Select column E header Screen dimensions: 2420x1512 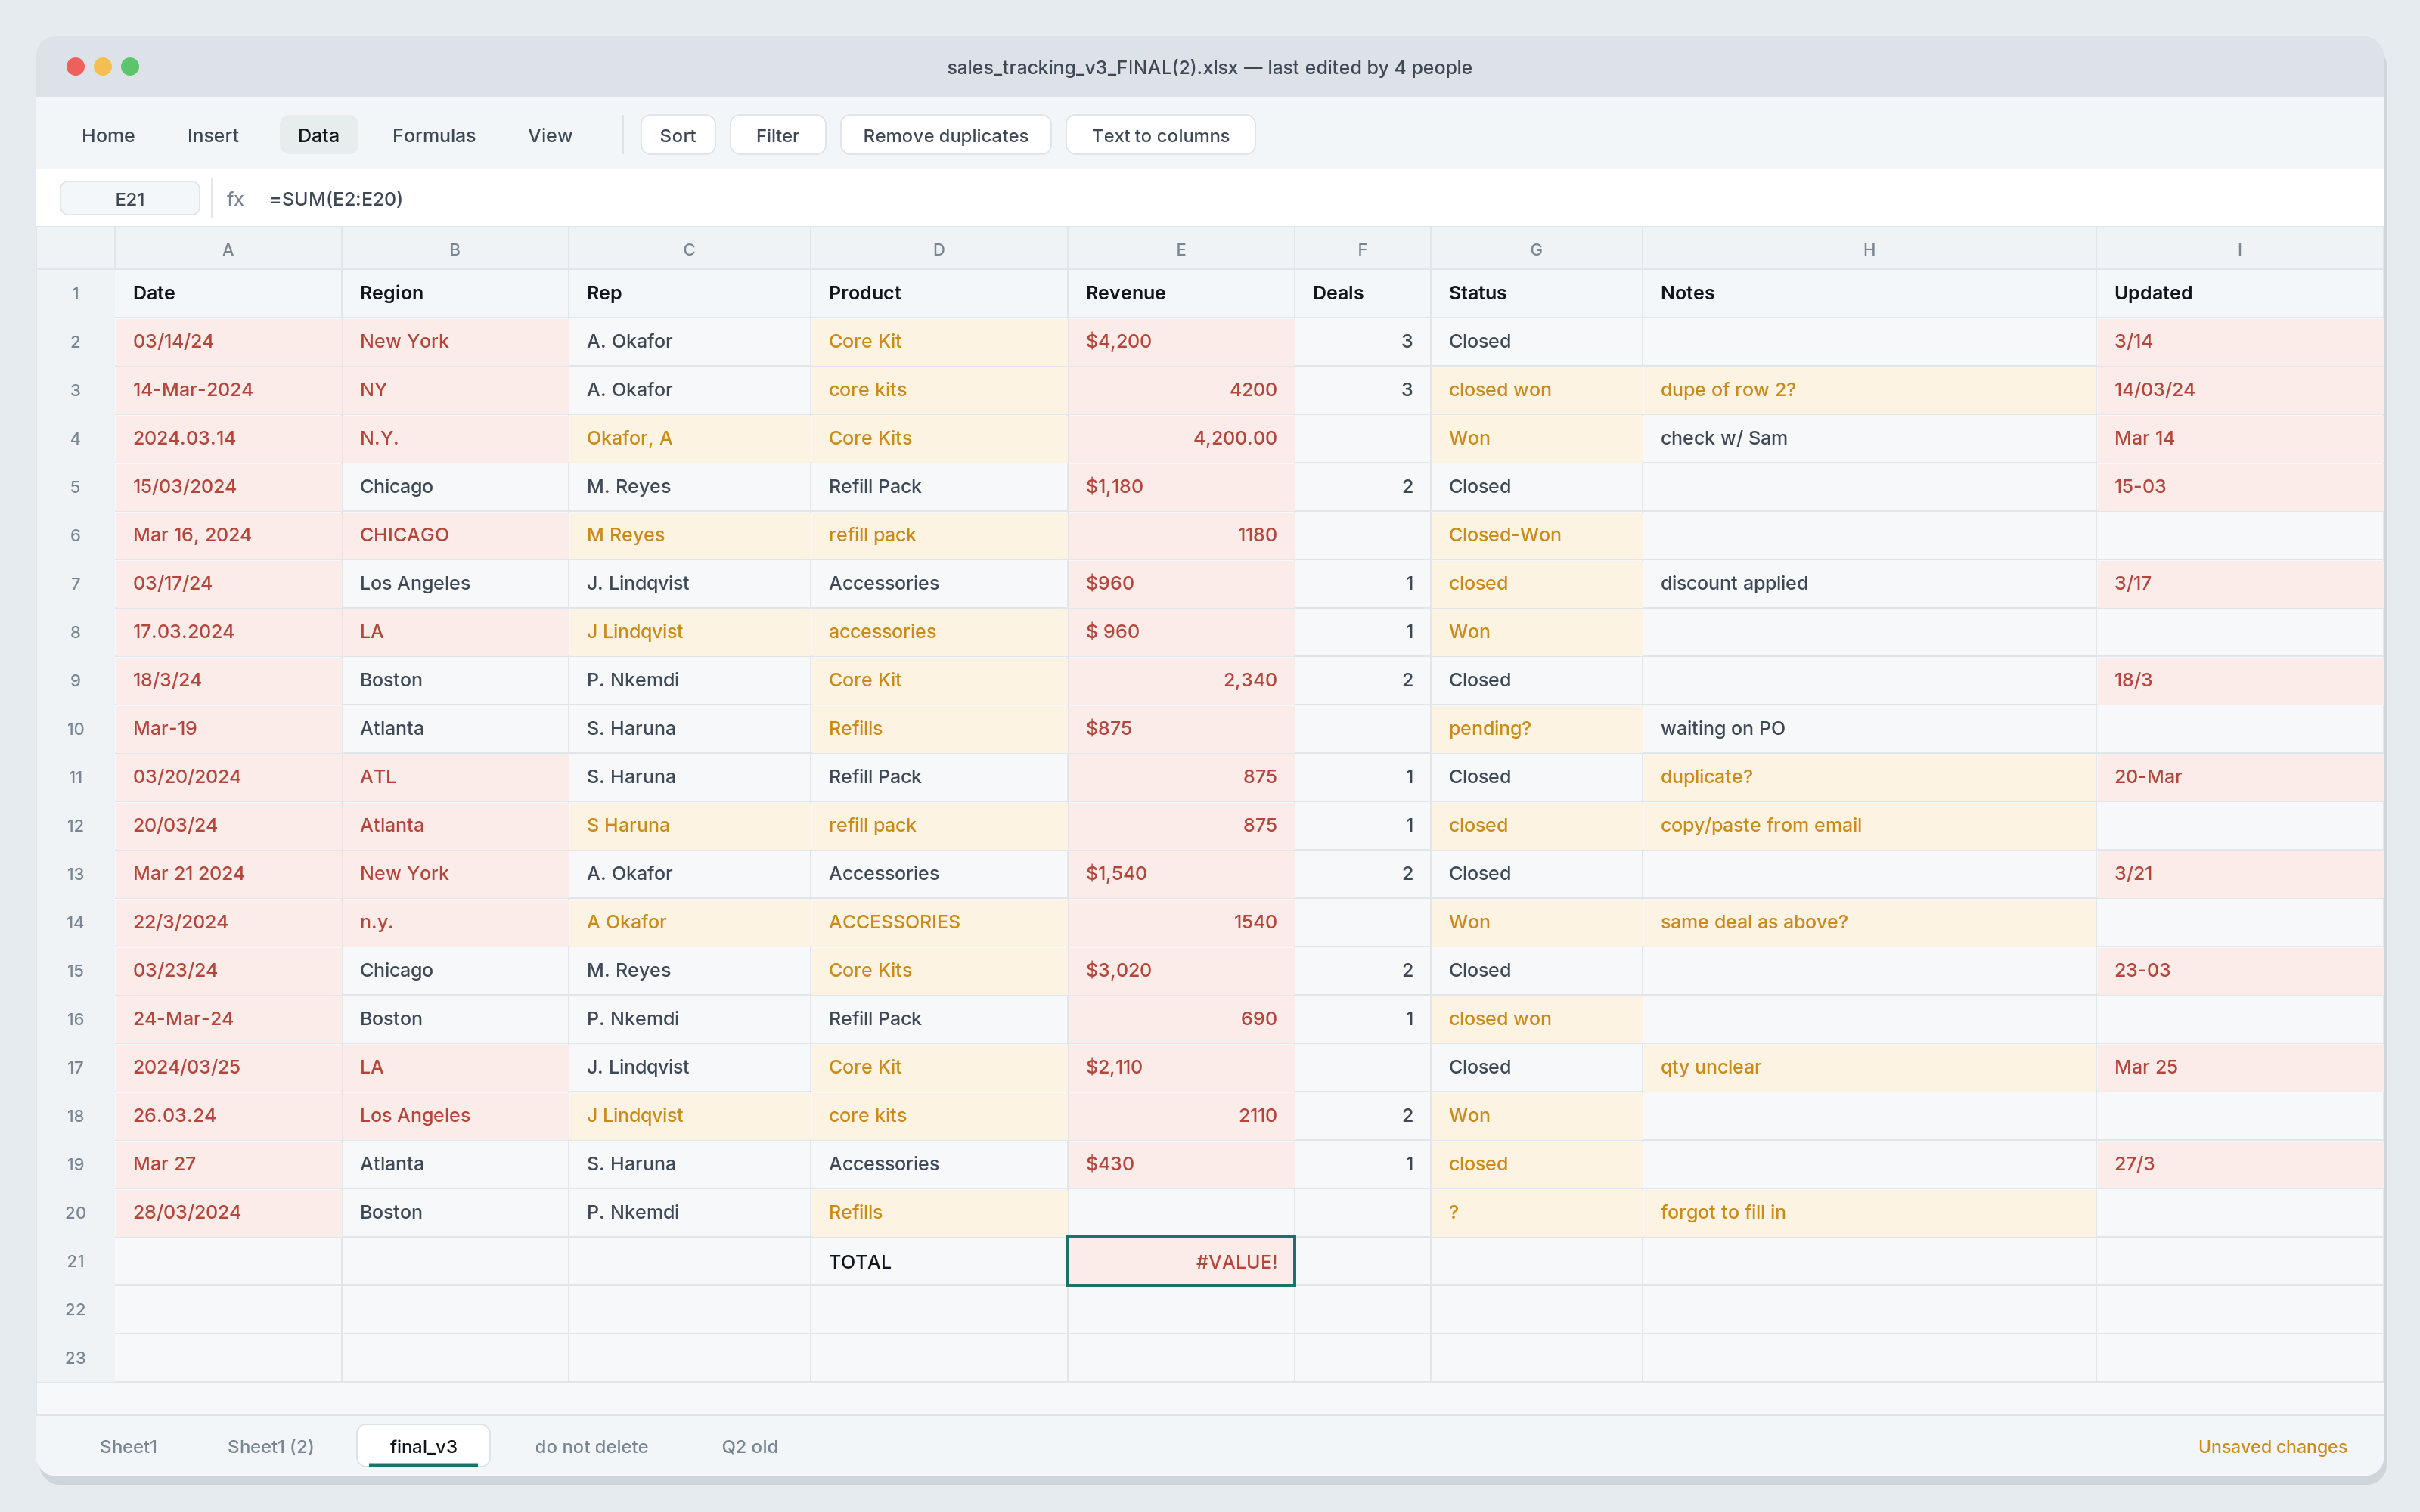coord(1181,249)
